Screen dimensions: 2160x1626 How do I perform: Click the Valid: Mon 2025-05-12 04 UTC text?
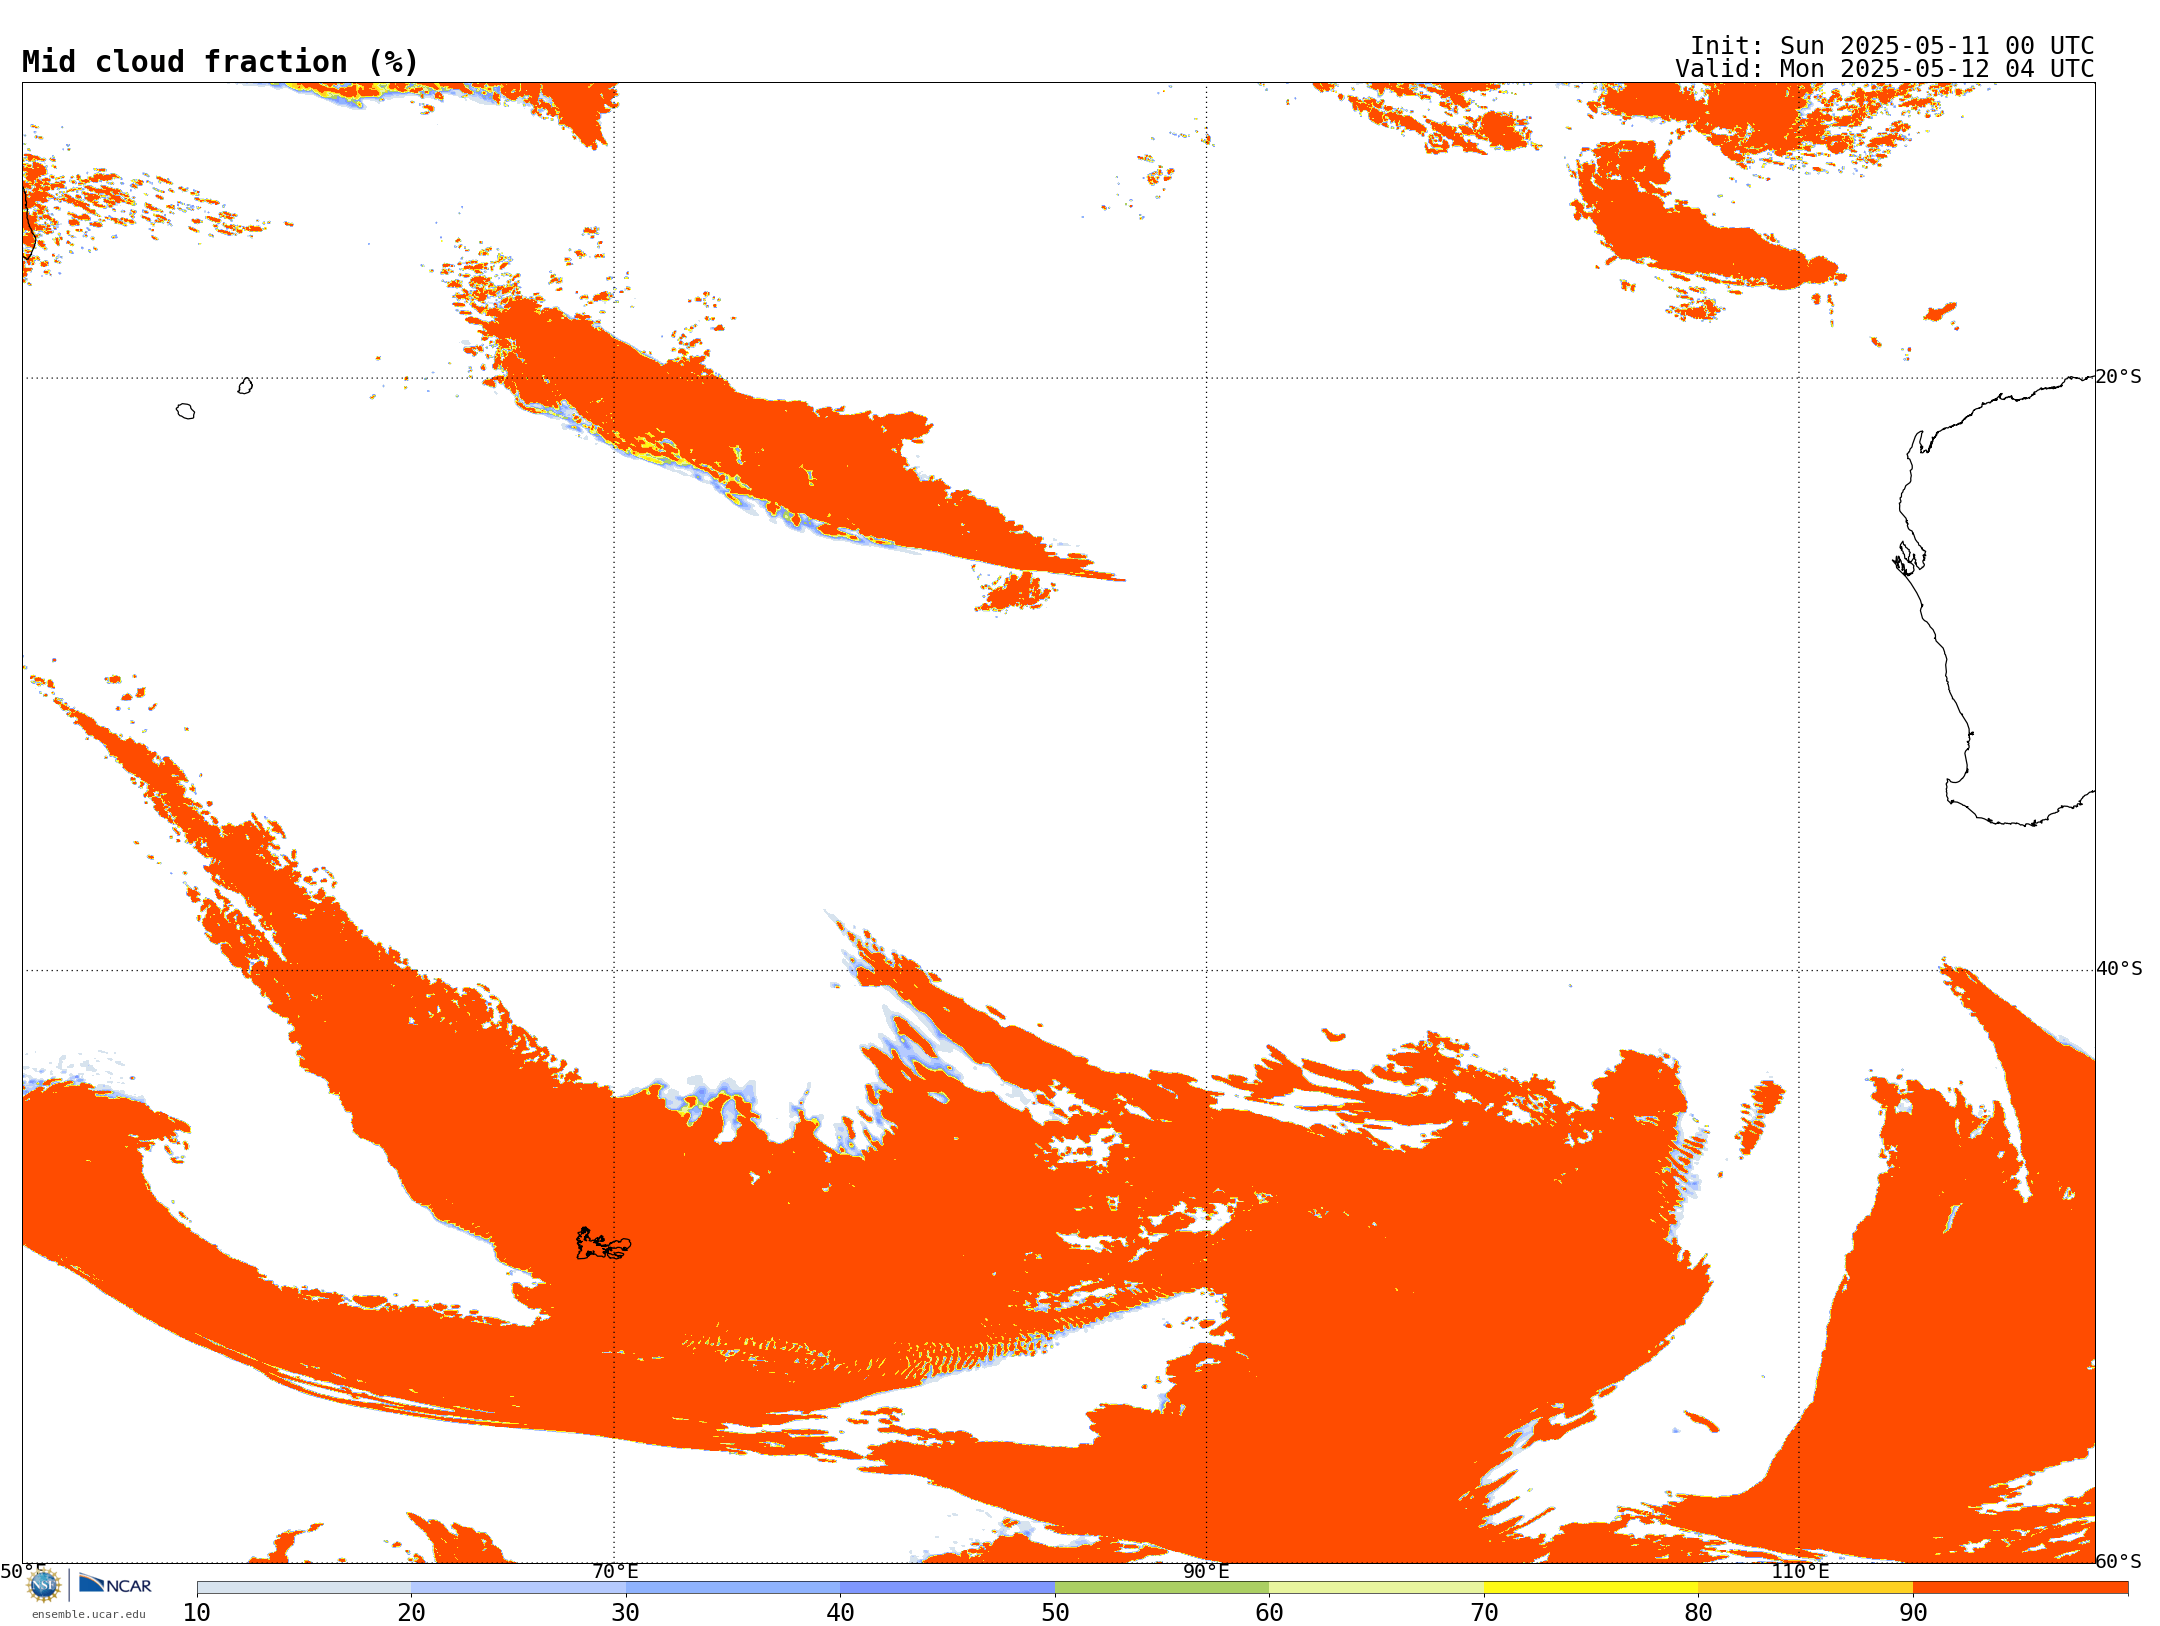[1884, 69]
